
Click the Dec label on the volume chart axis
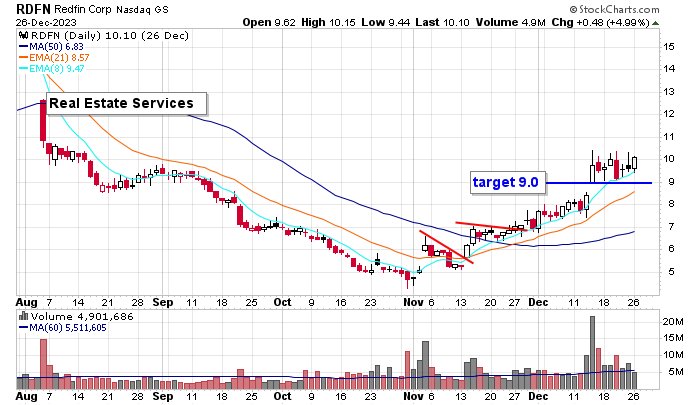pyautogui.click(x=538, y=397)
